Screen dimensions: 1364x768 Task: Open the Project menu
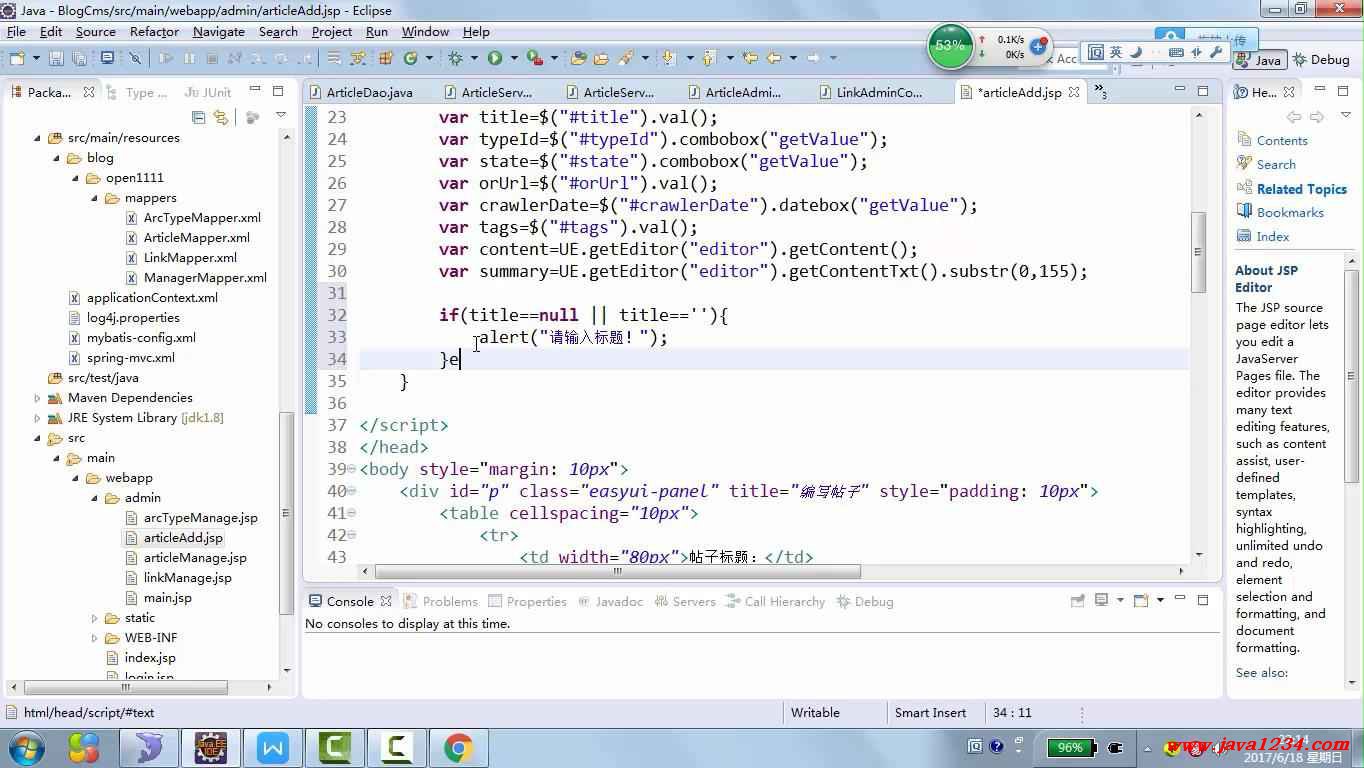(331, 32)
